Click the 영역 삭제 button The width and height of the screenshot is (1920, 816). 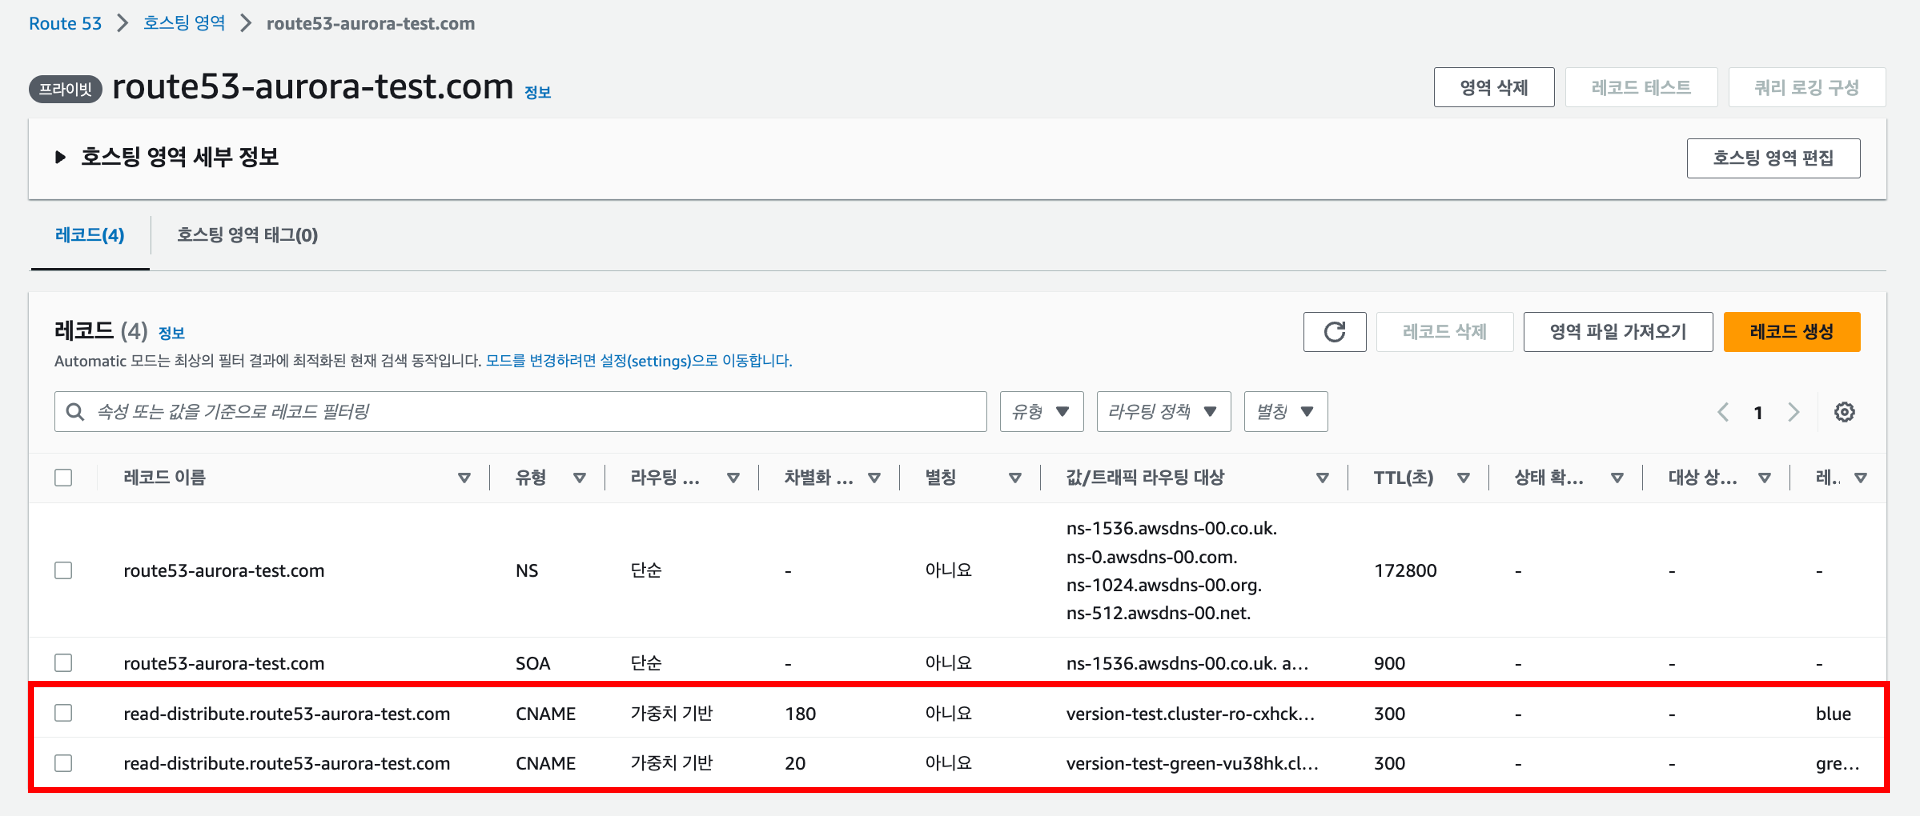pyautogui.click(x=1494, y=87)
